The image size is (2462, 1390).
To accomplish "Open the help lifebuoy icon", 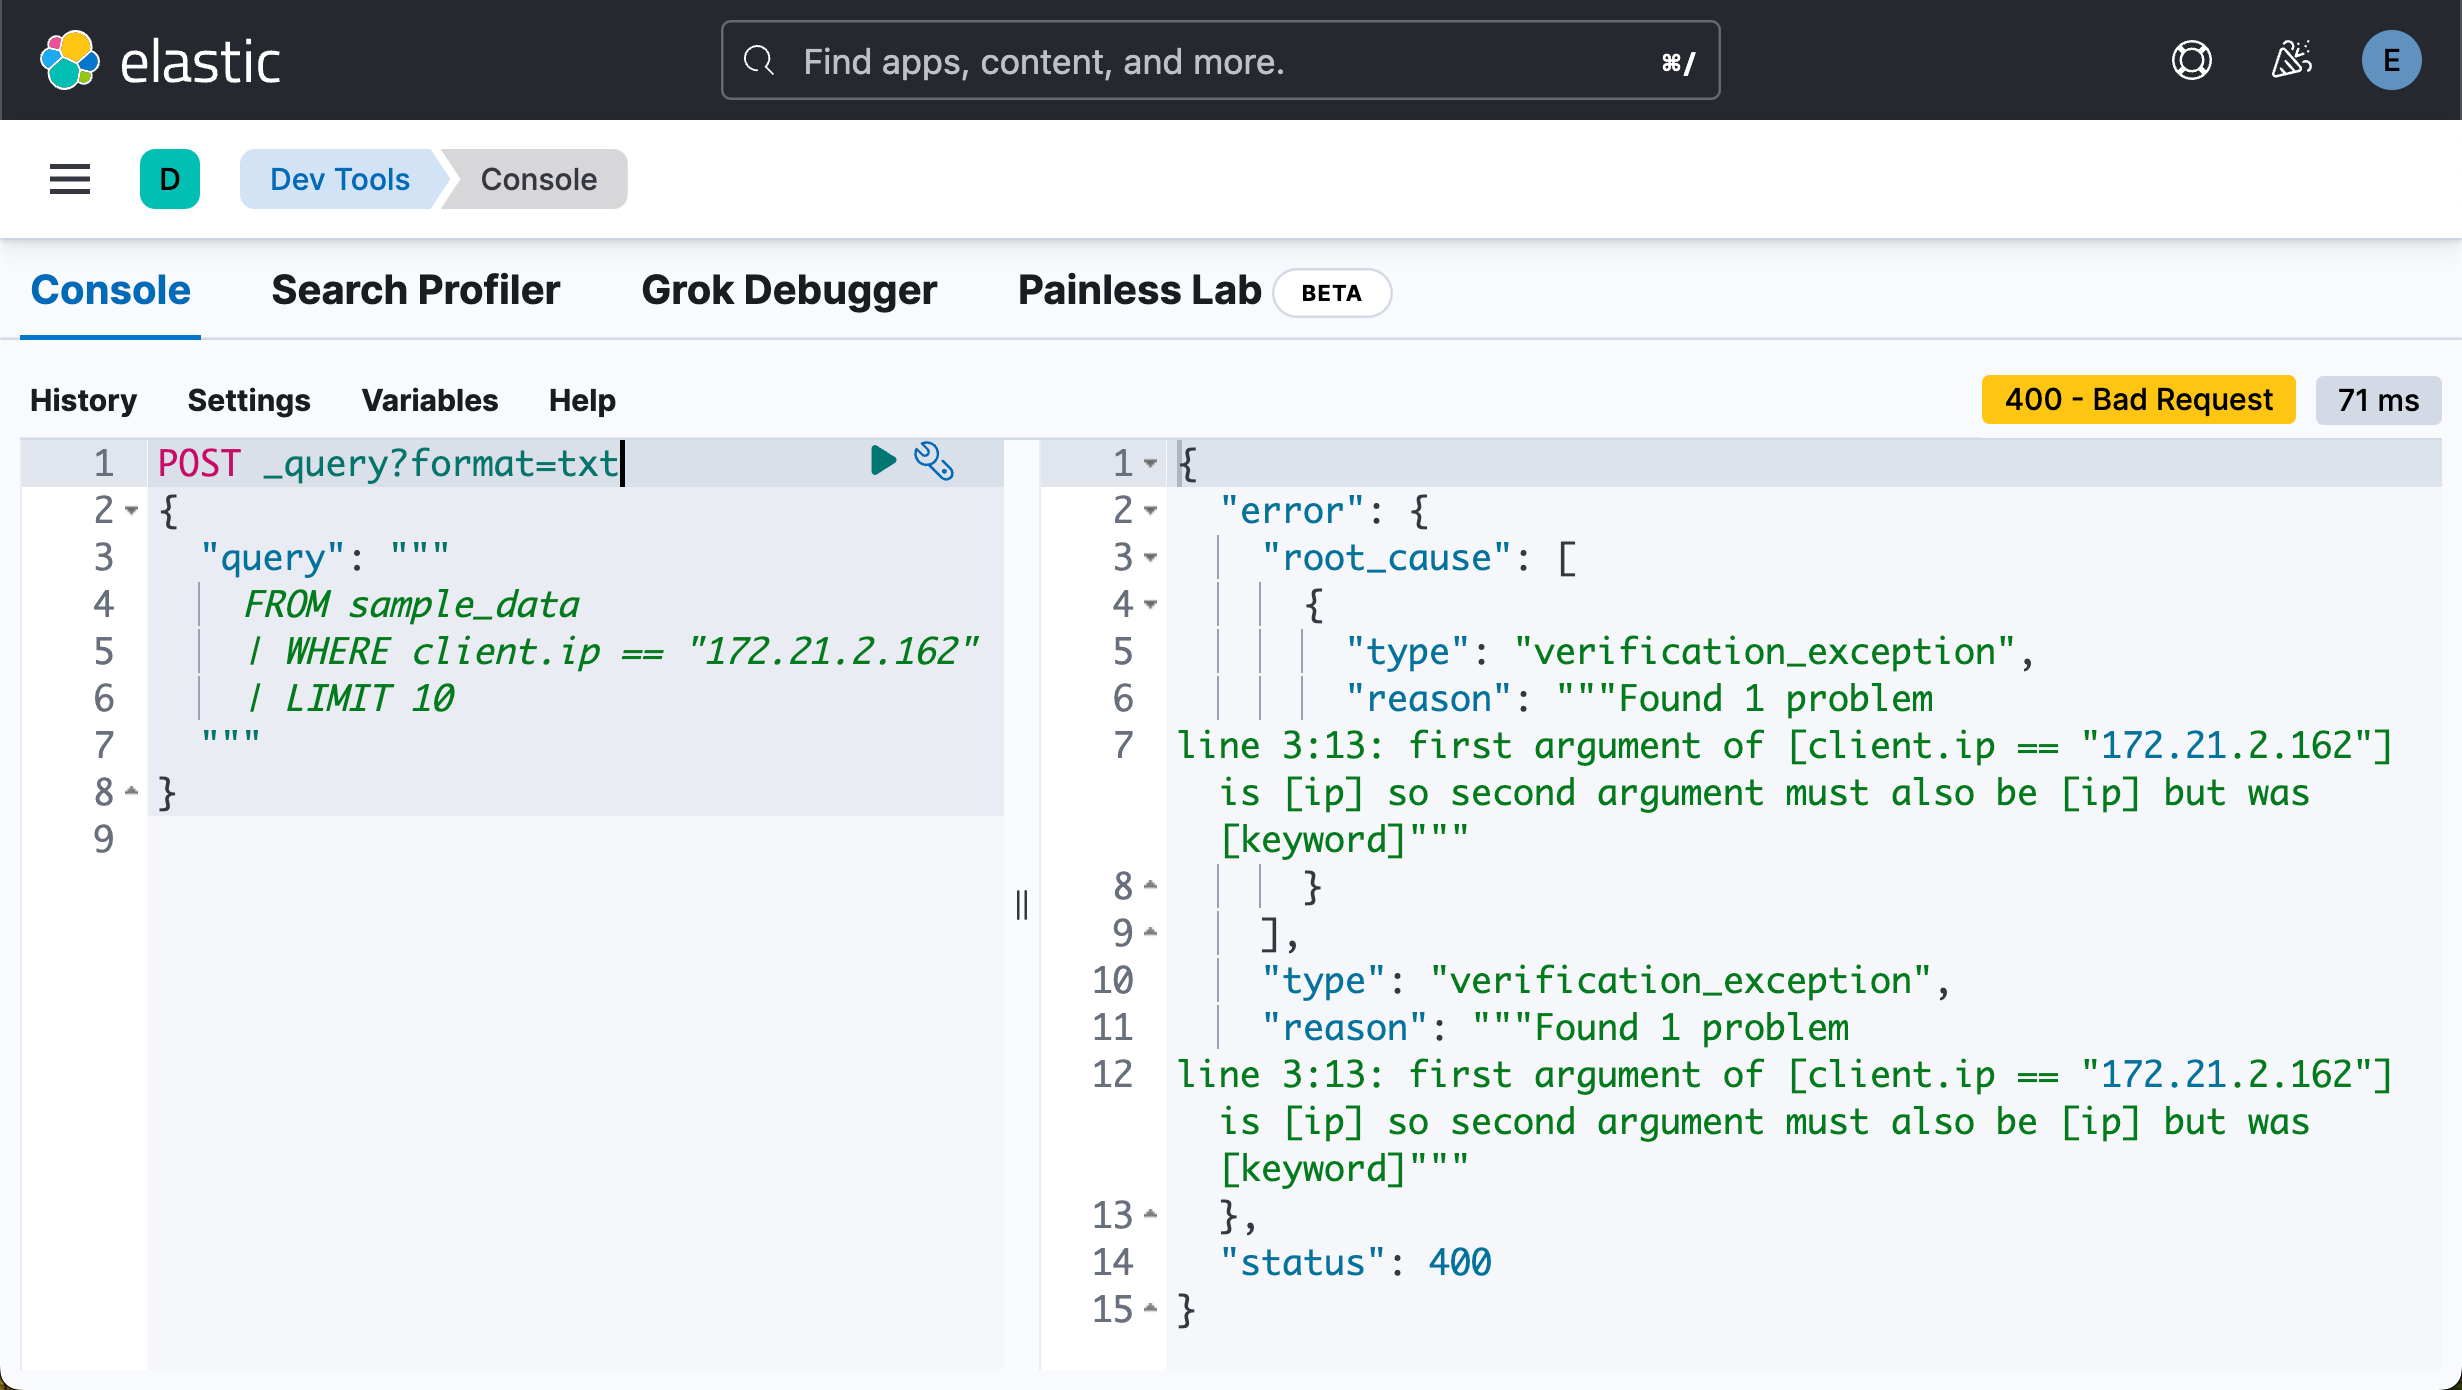I will click(2191, 61).
